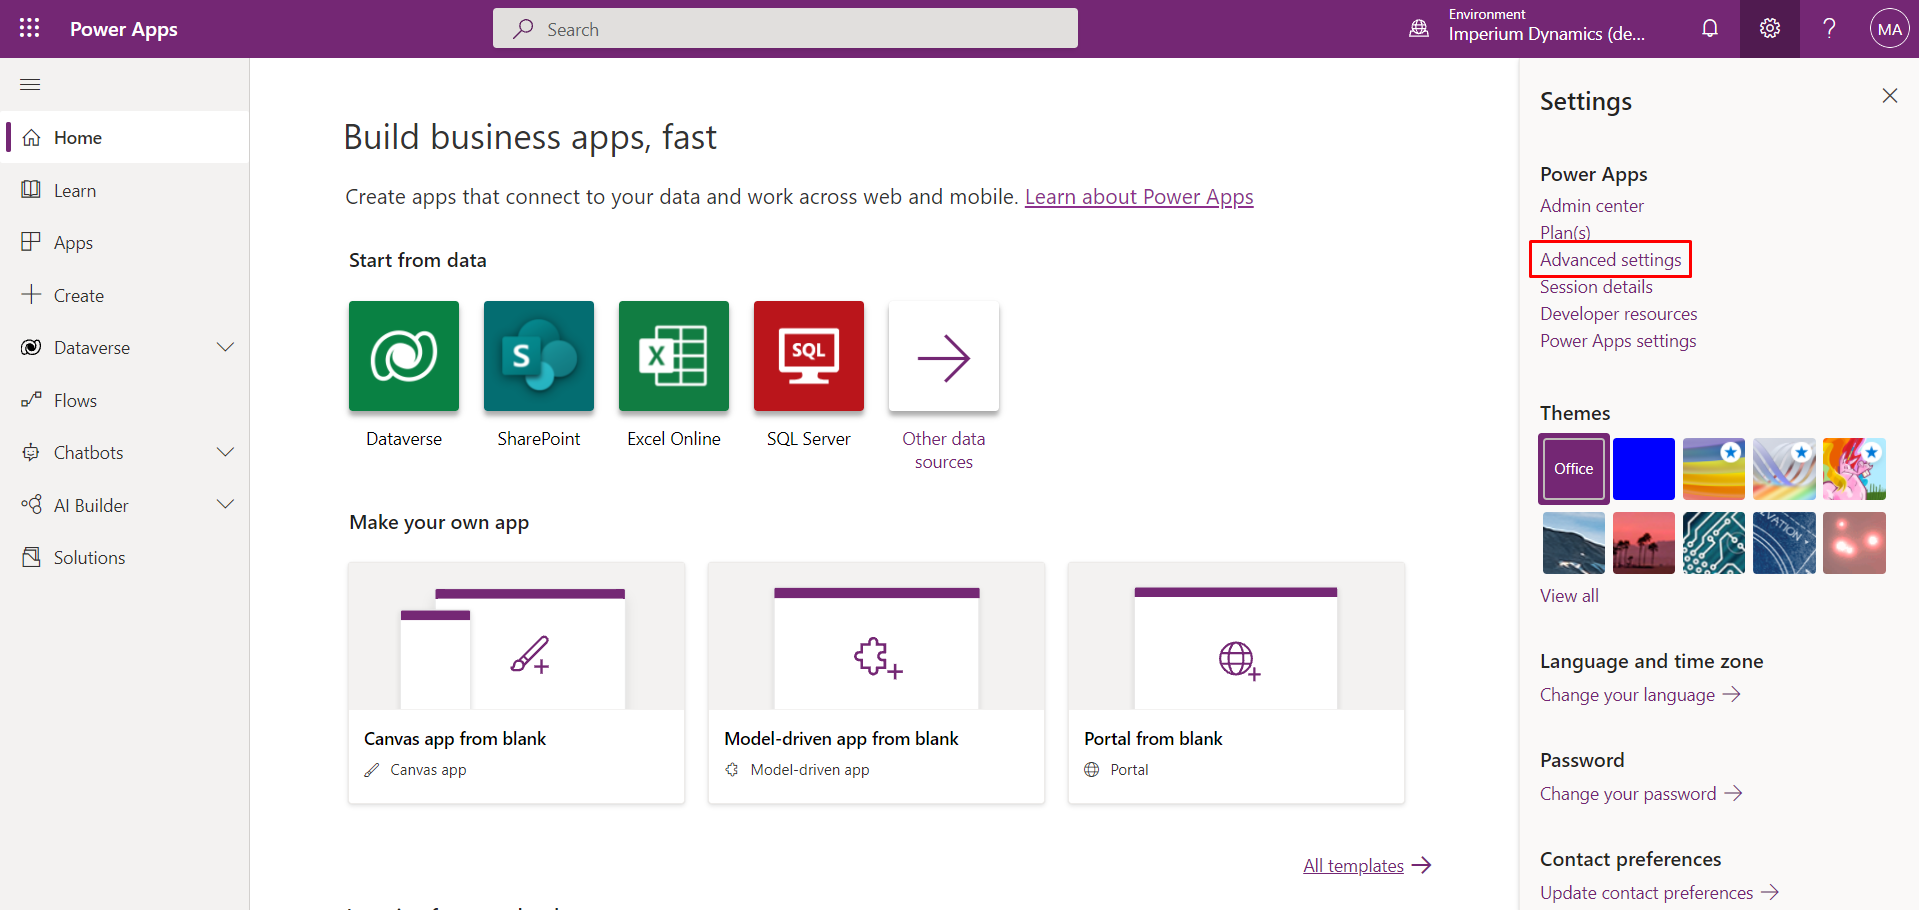The height and width of the screenshot is (910, 1919).
Task: Create a Canvas app from blank
Action: pyautogui.click(x=516, y=682)
